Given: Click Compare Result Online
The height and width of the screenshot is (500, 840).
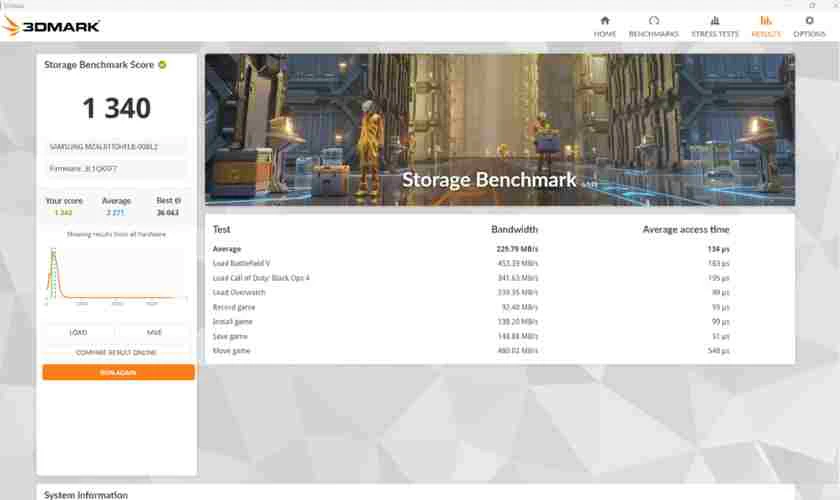Looking at the screenshot, I should pos(117,352).
